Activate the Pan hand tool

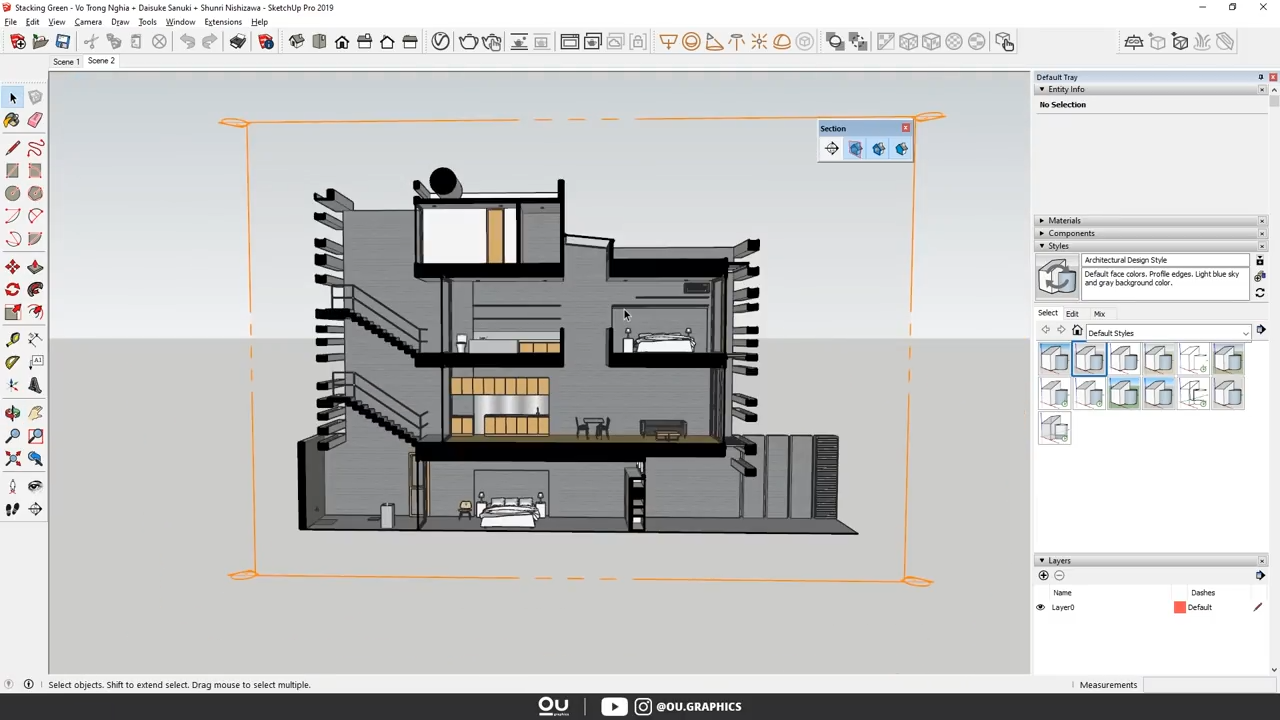[35, 413]
